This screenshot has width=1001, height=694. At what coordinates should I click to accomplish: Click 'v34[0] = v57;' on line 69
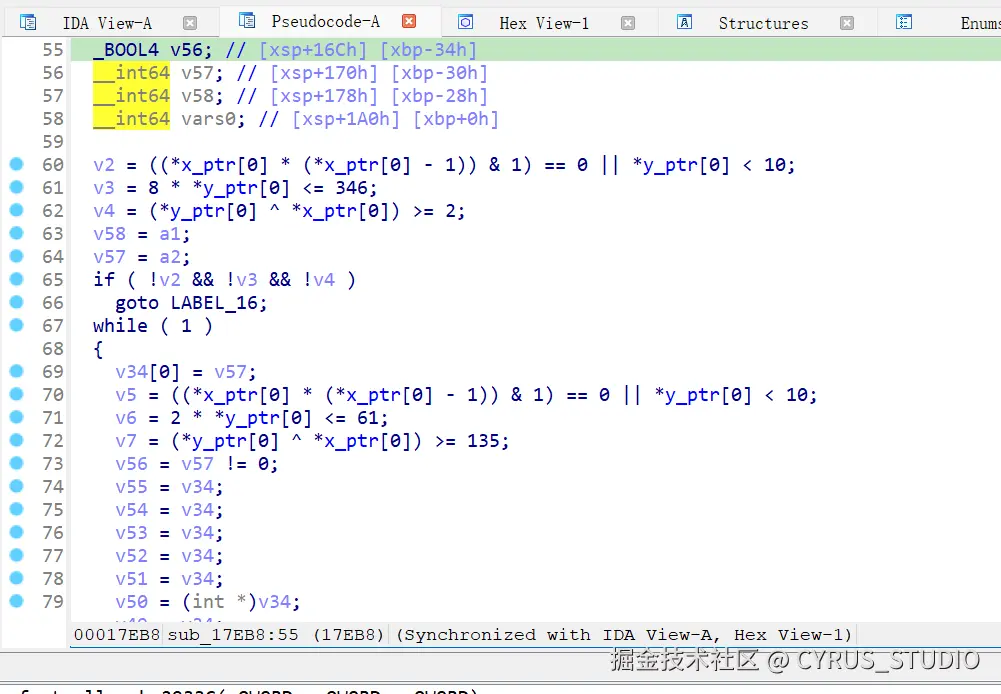[186, 372]
